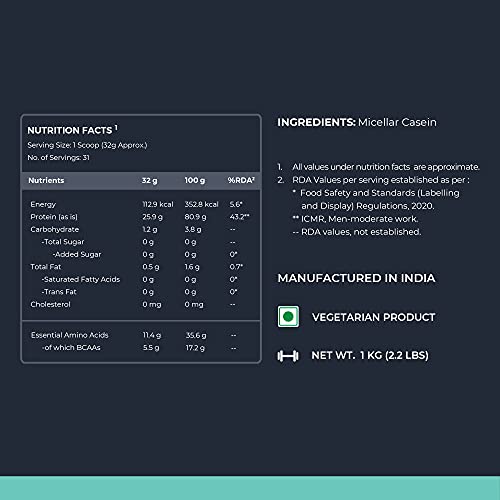Select the Protein (as is) row

(140, 217)
